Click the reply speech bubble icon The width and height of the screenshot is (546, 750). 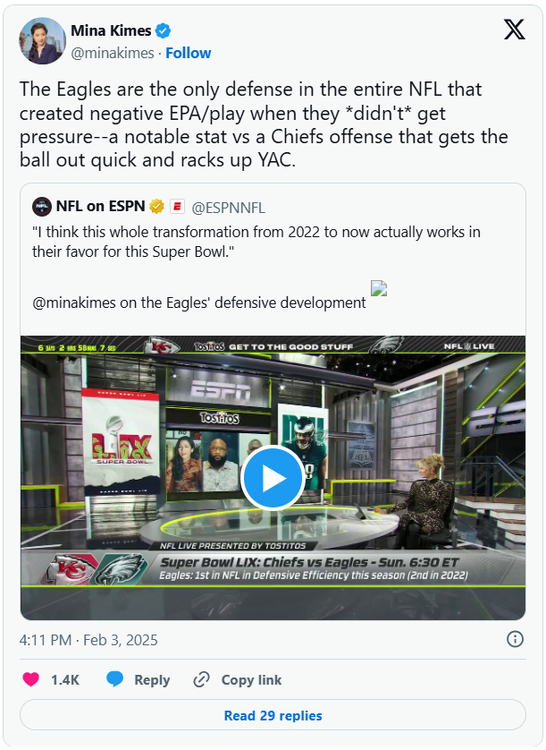115,679
